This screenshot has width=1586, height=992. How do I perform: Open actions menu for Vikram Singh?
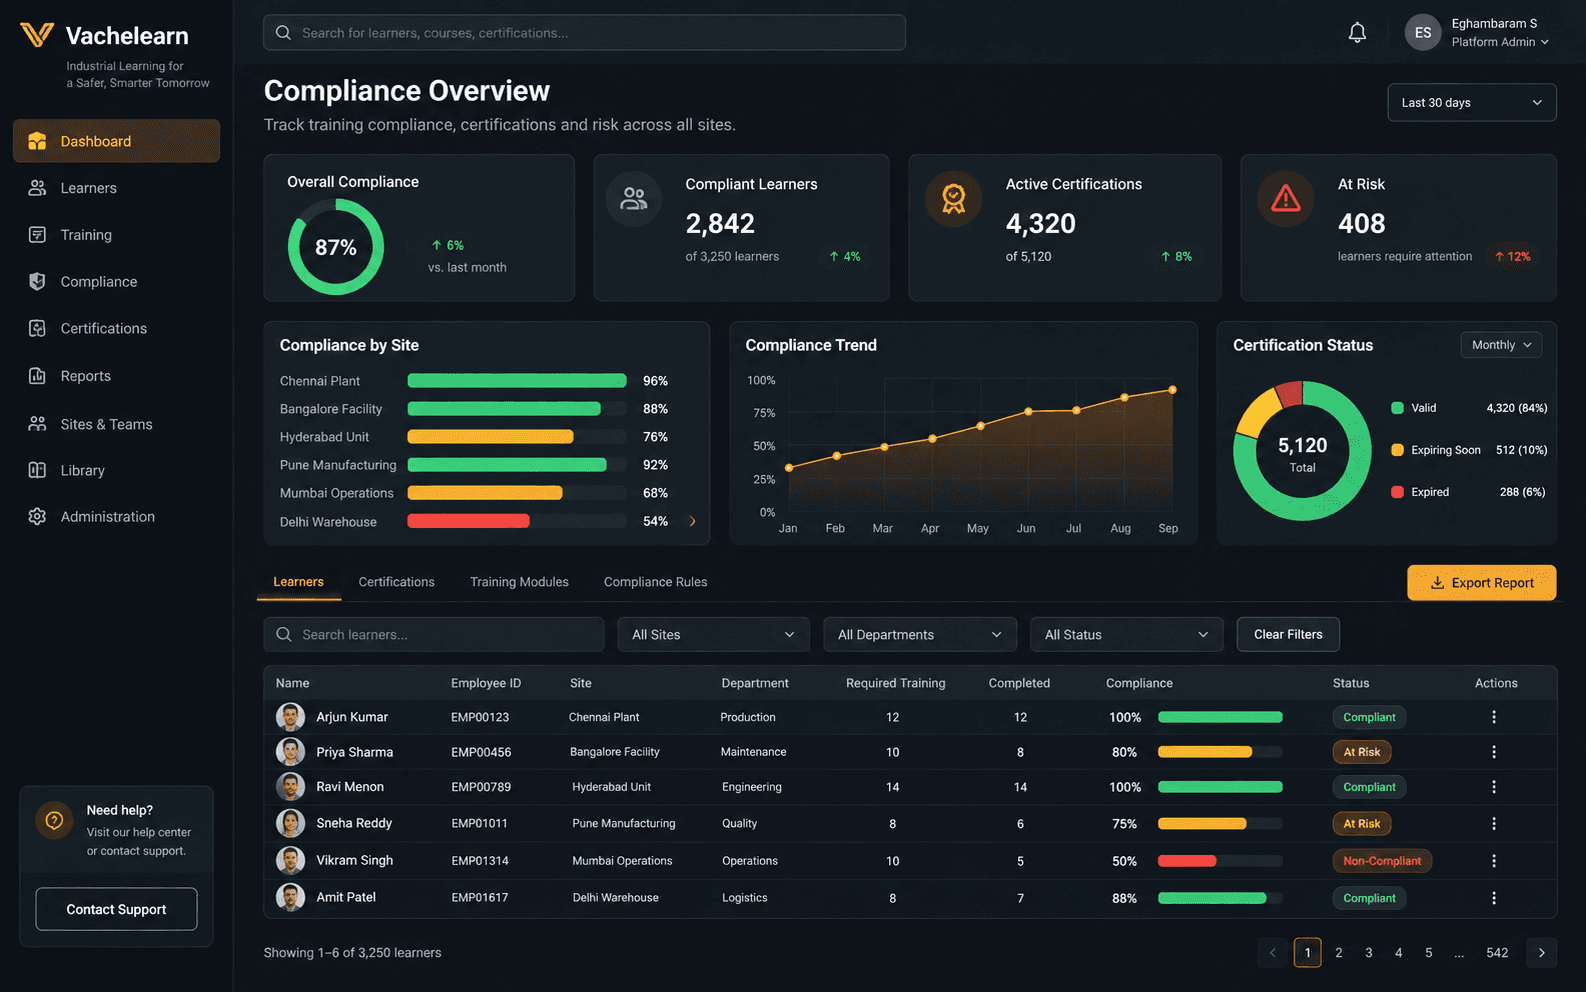(1494, 861)
